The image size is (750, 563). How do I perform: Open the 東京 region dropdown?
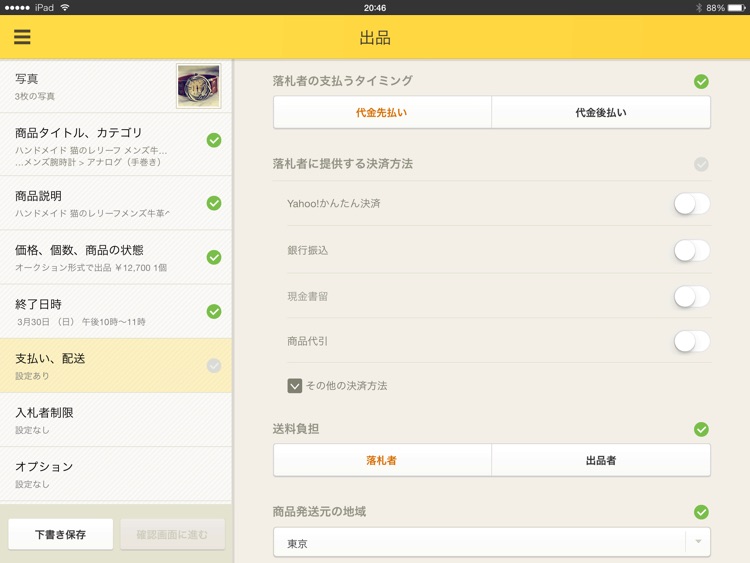[492, 542]
